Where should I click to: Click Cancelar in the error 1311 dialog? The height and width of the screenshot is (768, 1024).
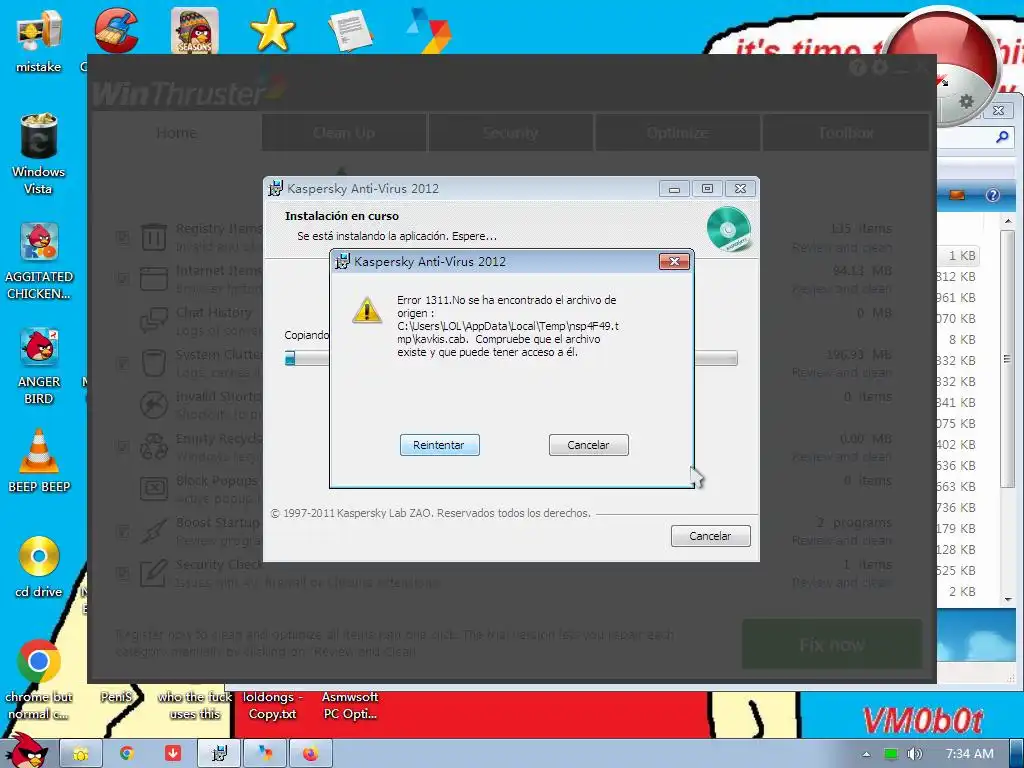coord(588,445)
